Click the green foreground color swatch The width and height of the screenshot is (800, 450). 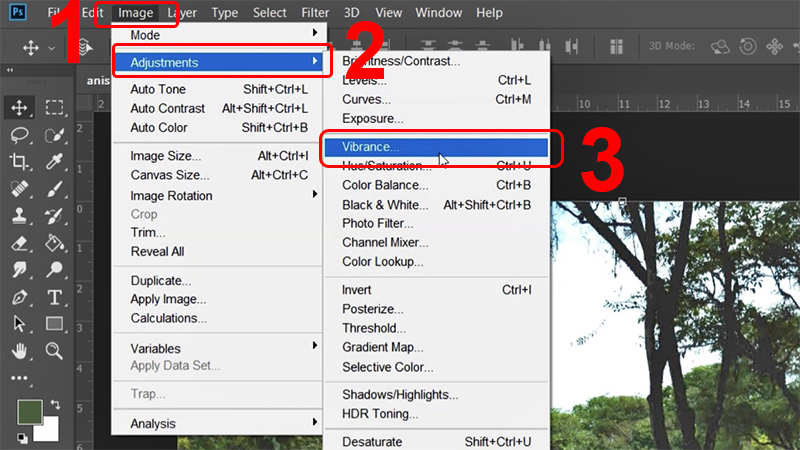click(x=29, y=412)
